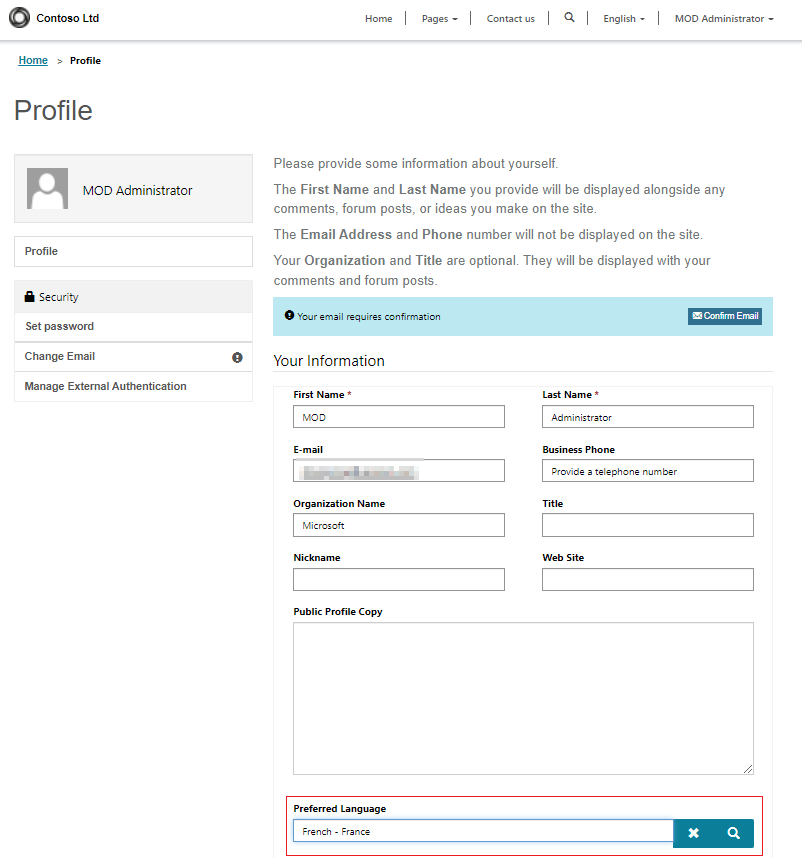This screenshot has width=802, height=858.
Task: Grab the textarea resize handle corner
Action: click(x=748, y=769)
